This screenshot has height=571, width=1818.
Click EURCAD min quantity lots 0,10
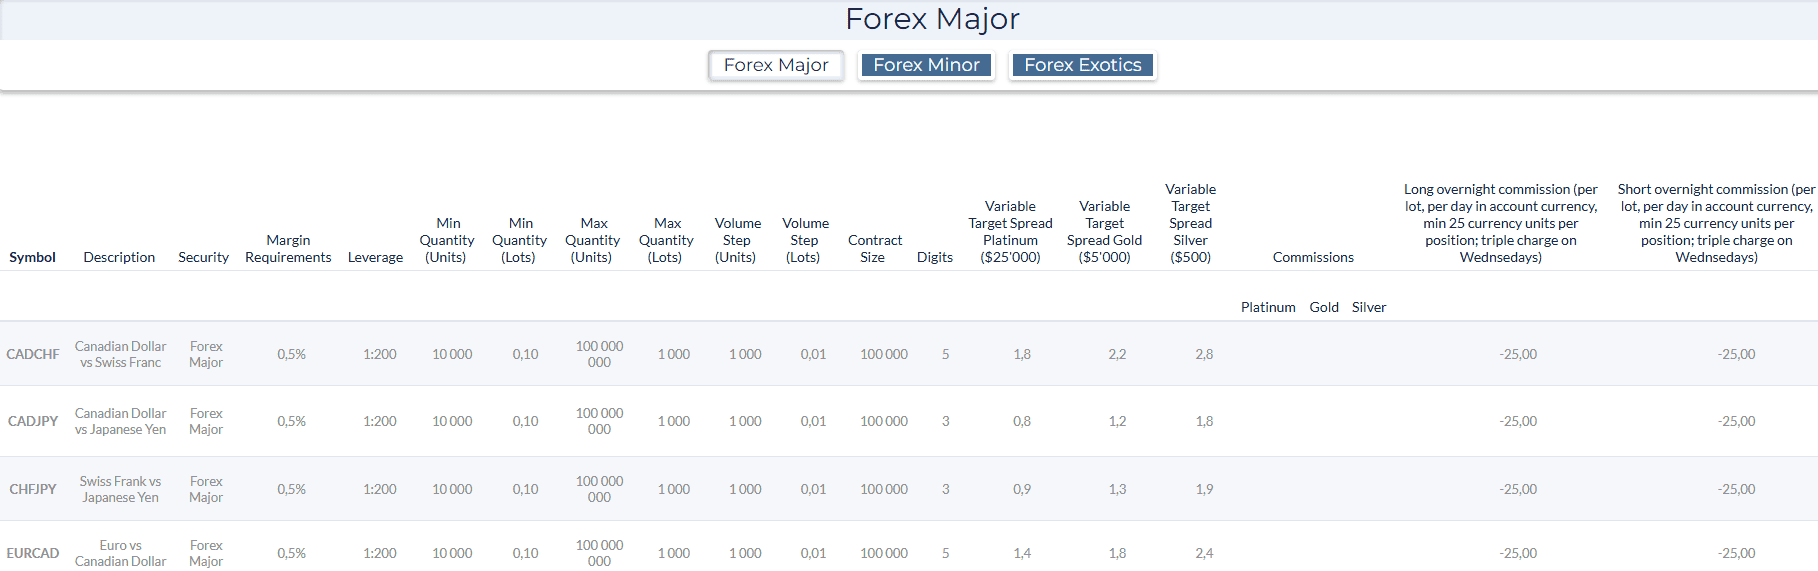click(525, 553)
